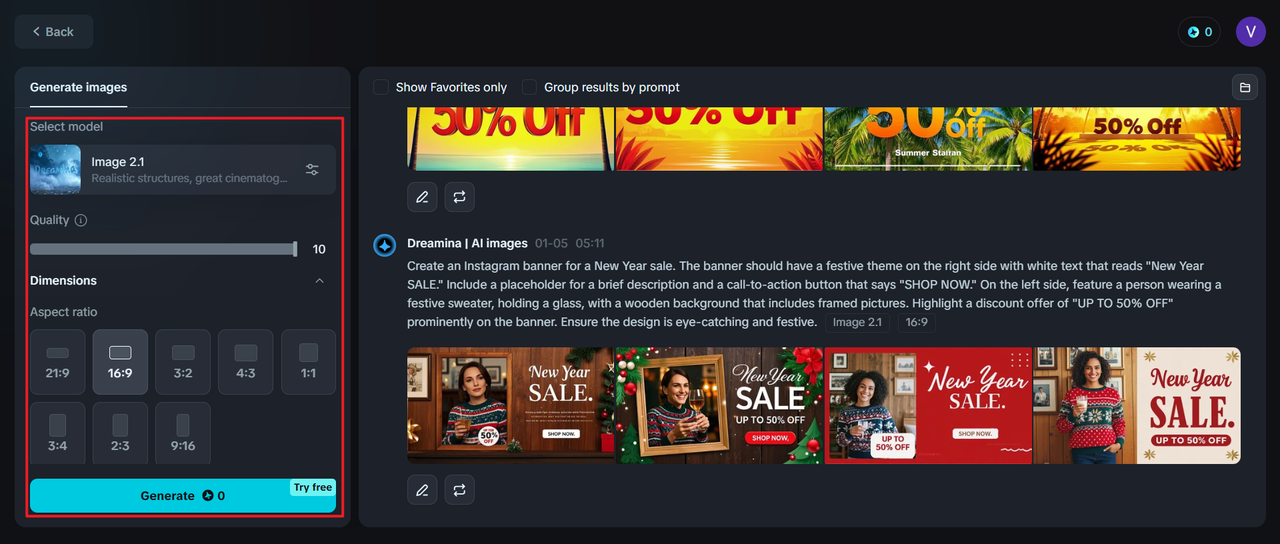Click the Dreamina | AI images title
The width and height of the screenshot is (1280, 544).
click(x=467, y=244)
